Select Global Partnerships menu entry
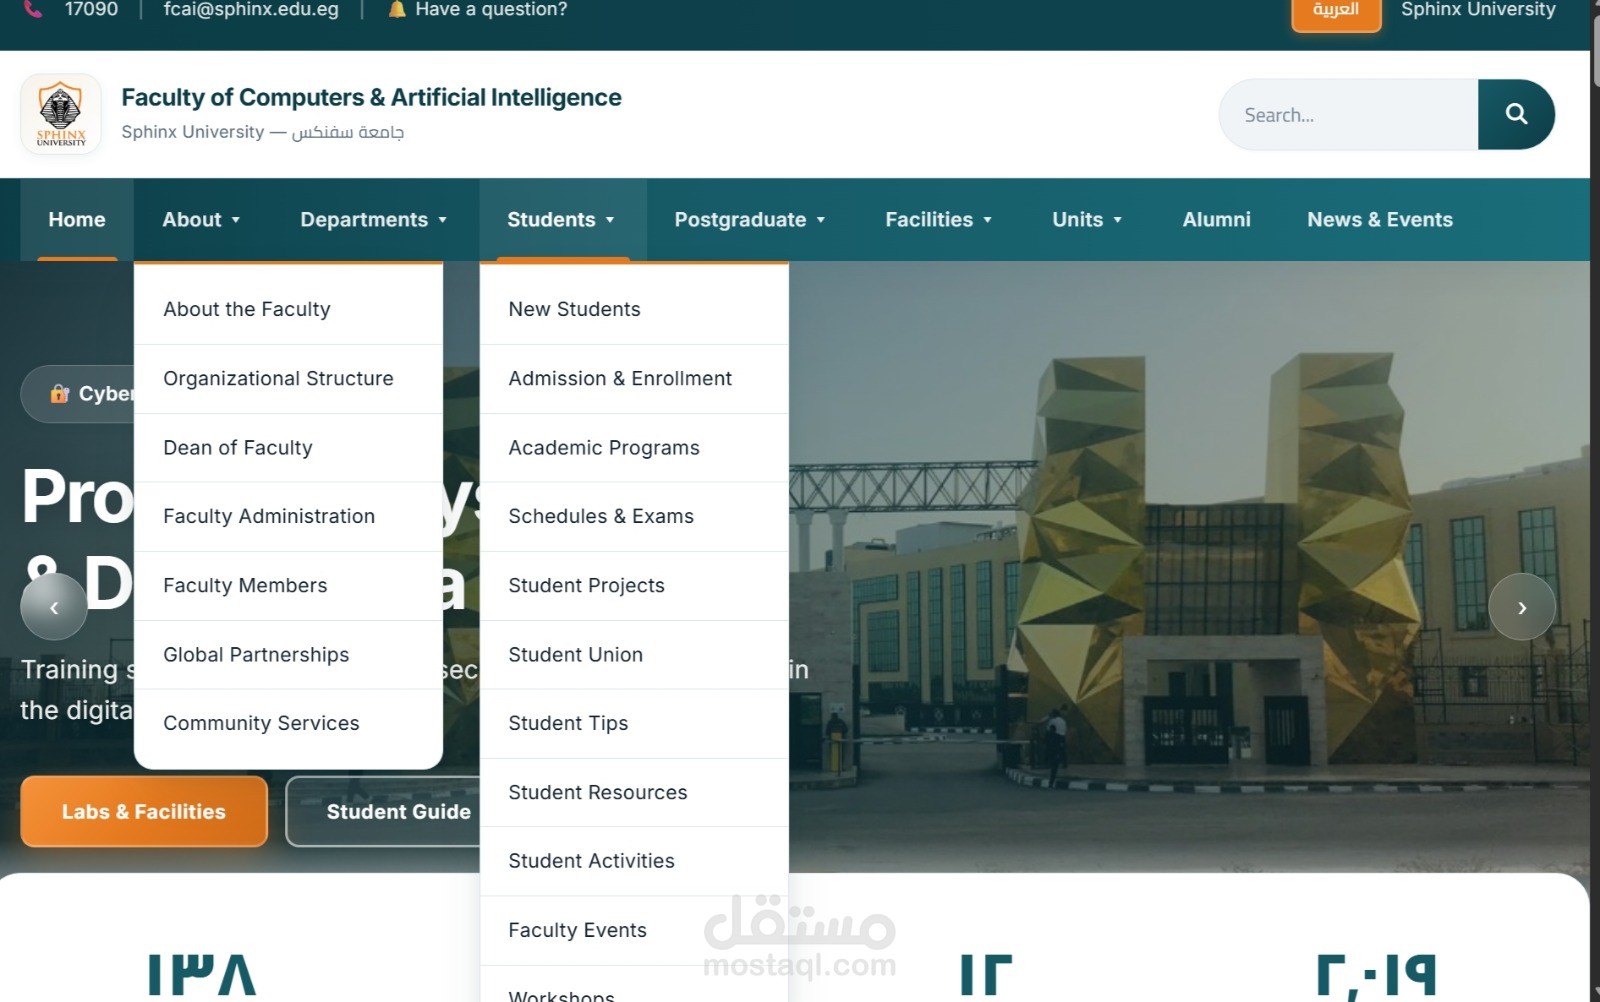 (x=288, y=654)
